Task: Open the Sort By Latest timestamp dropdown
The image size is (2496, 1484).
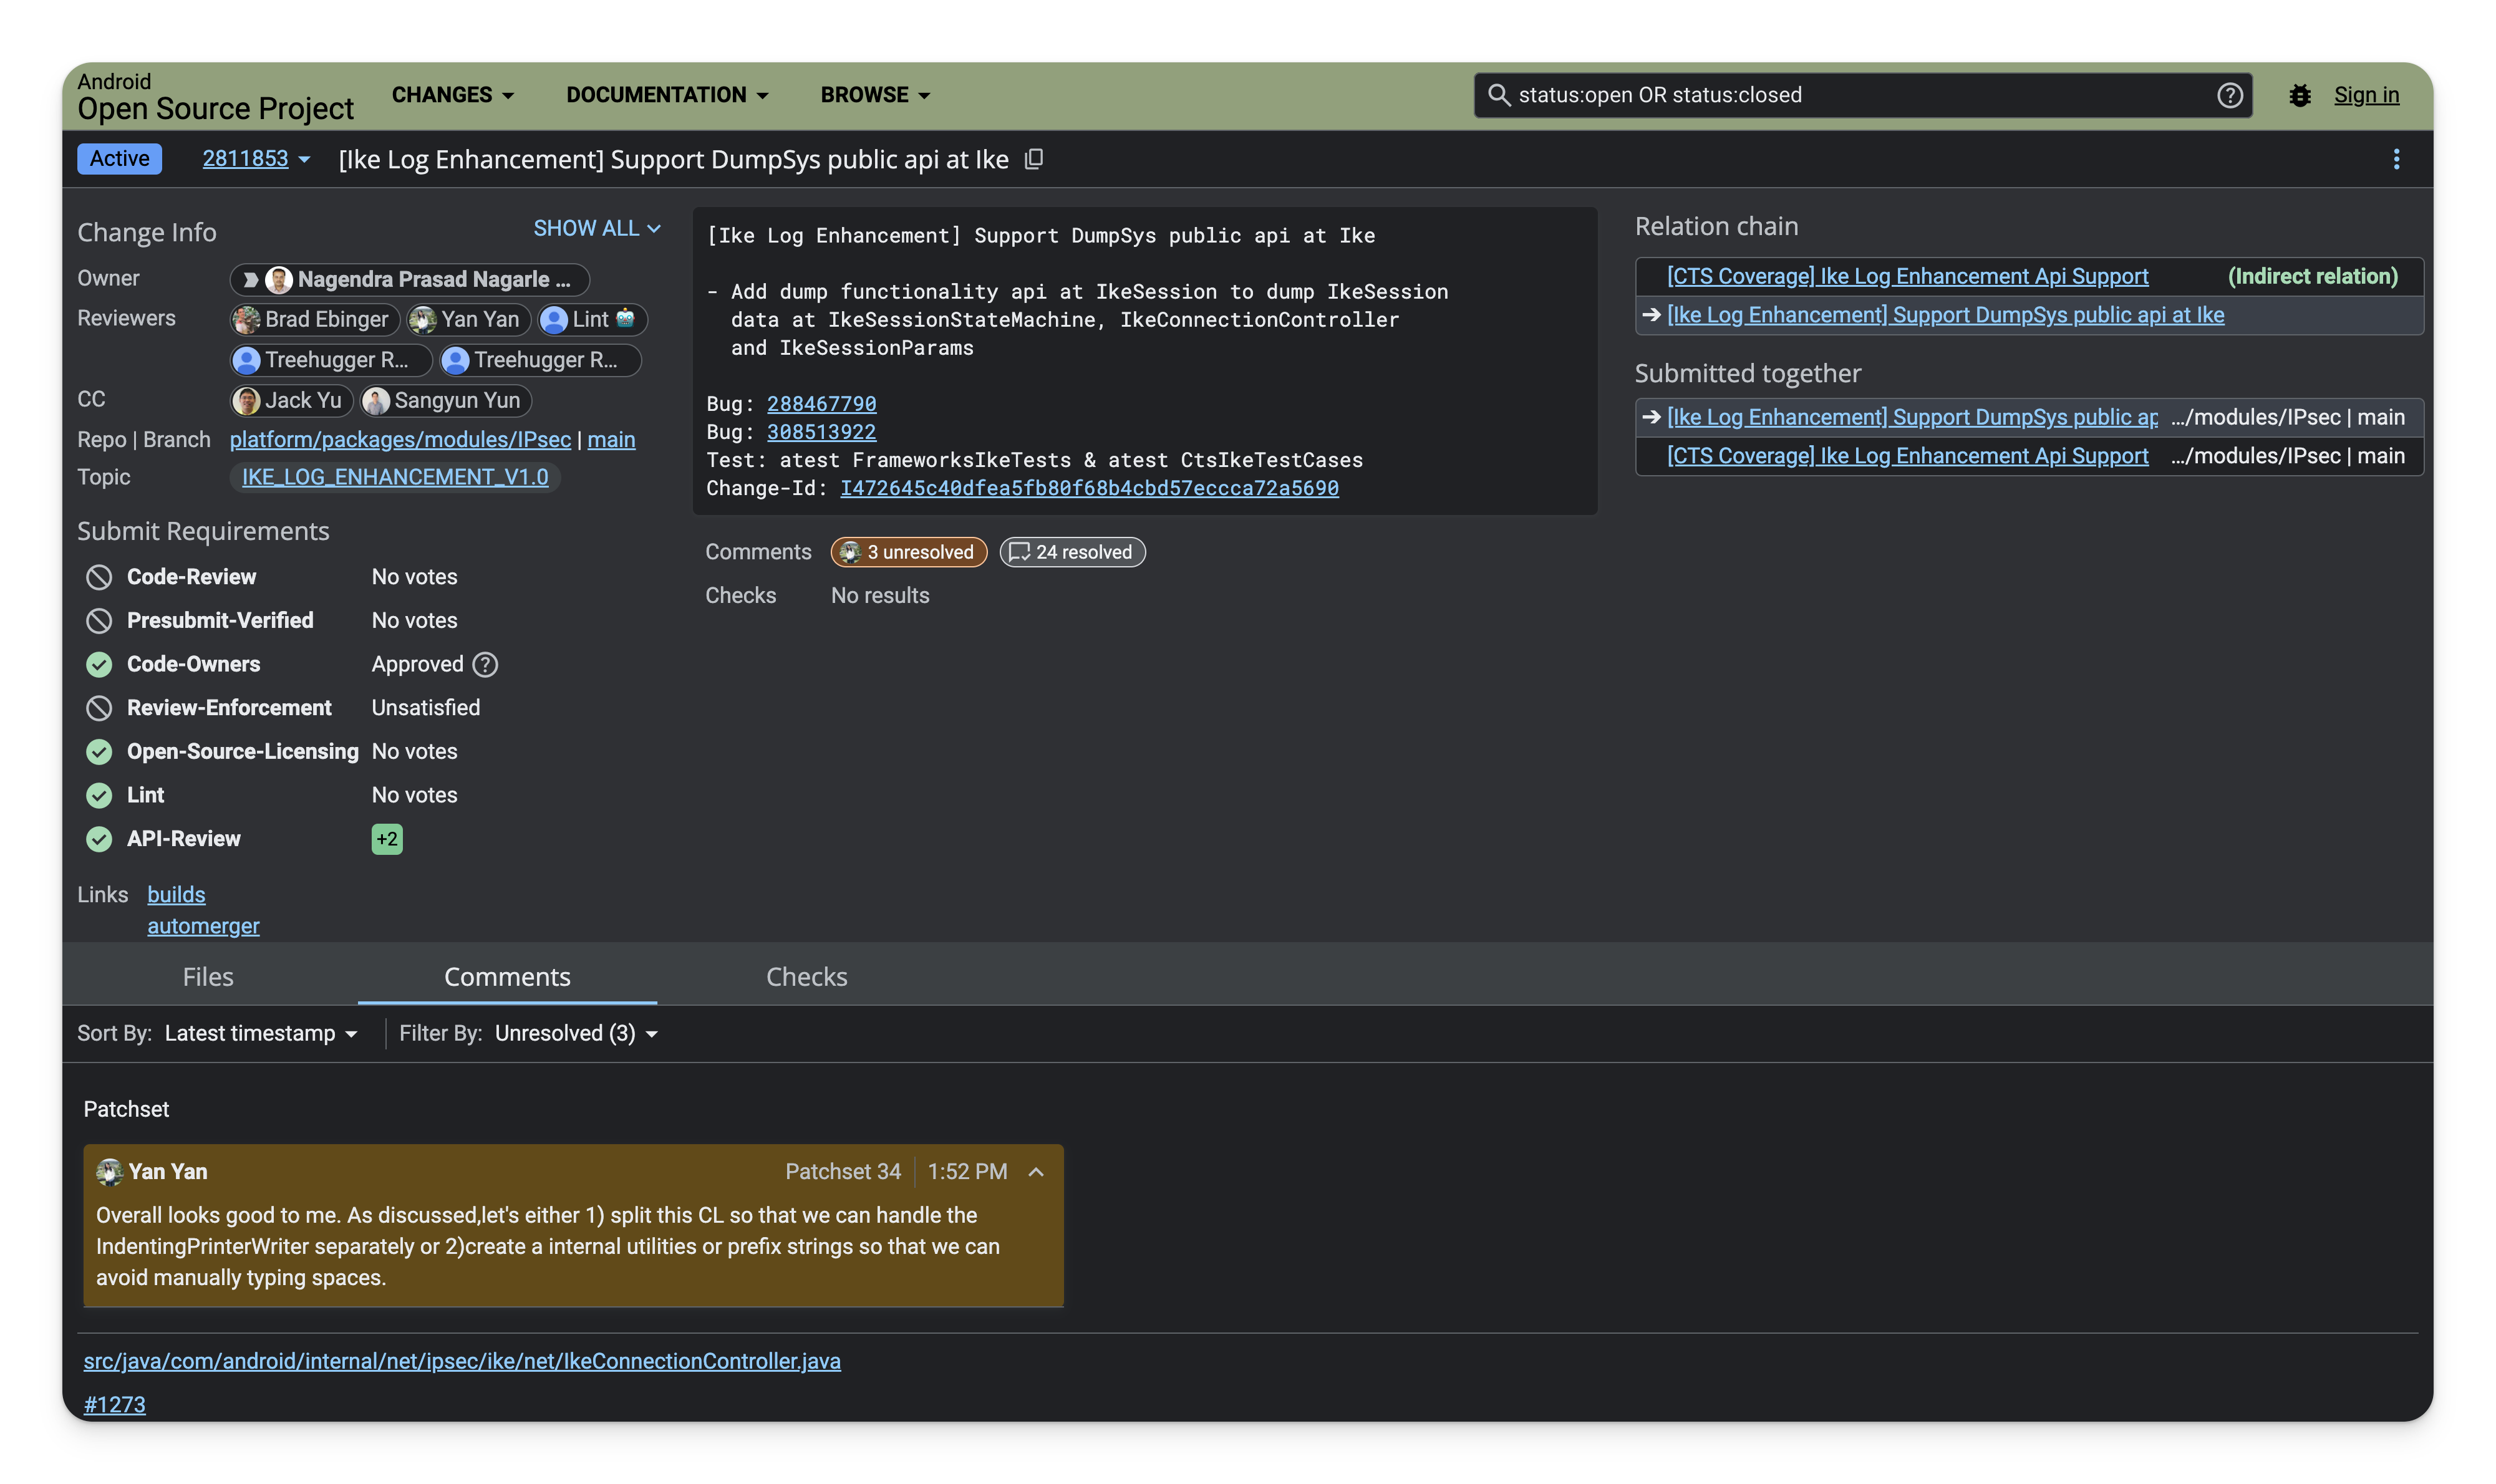Action: [261, 1033]
